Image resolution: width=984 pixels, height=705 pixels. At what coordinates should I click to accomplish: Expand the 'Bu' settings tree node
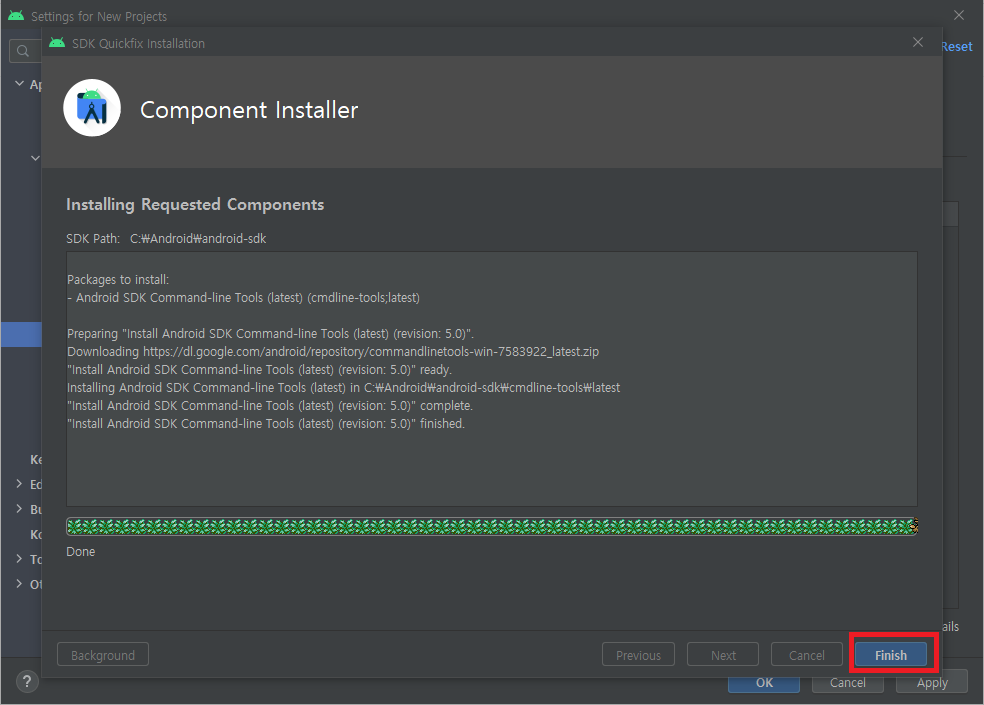19,509
